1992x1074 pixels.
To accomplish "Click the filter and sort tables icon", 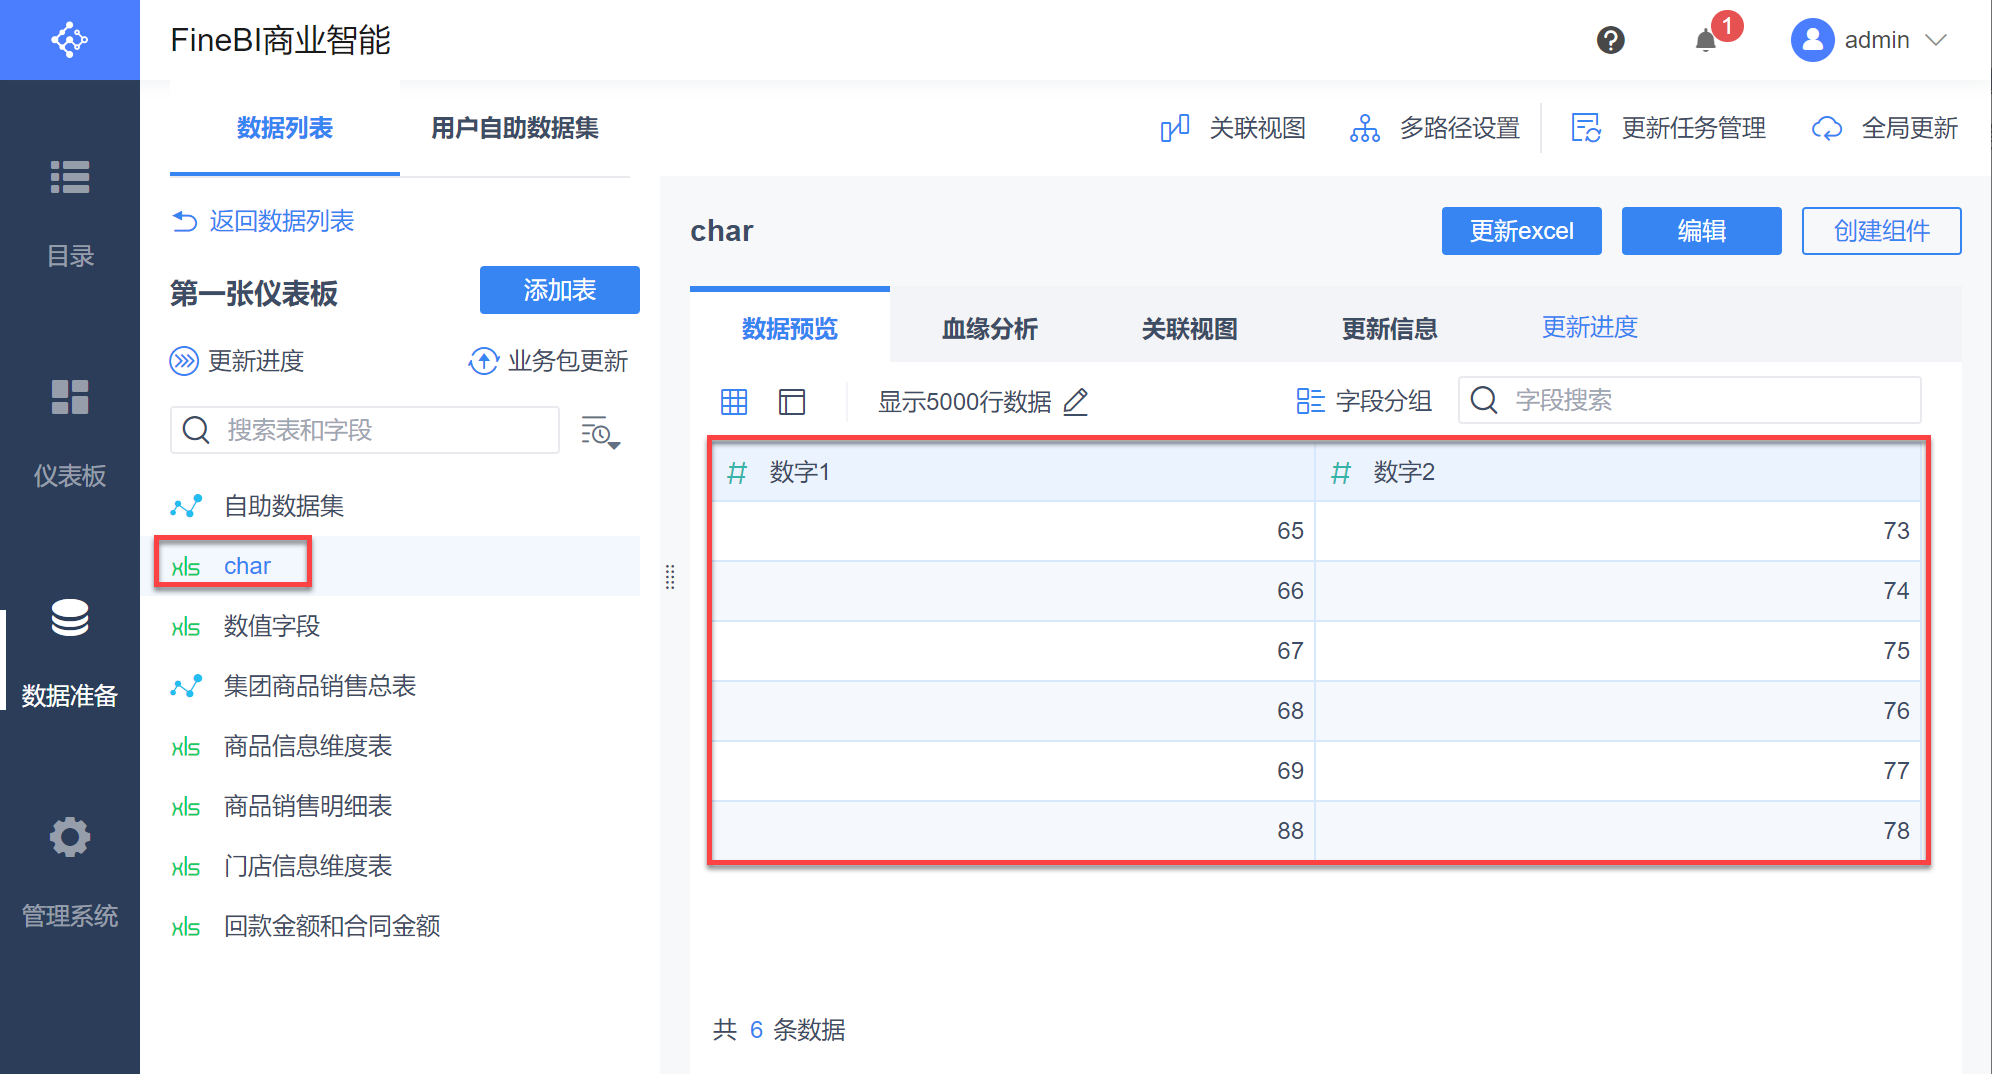I will tap(600, 432).
